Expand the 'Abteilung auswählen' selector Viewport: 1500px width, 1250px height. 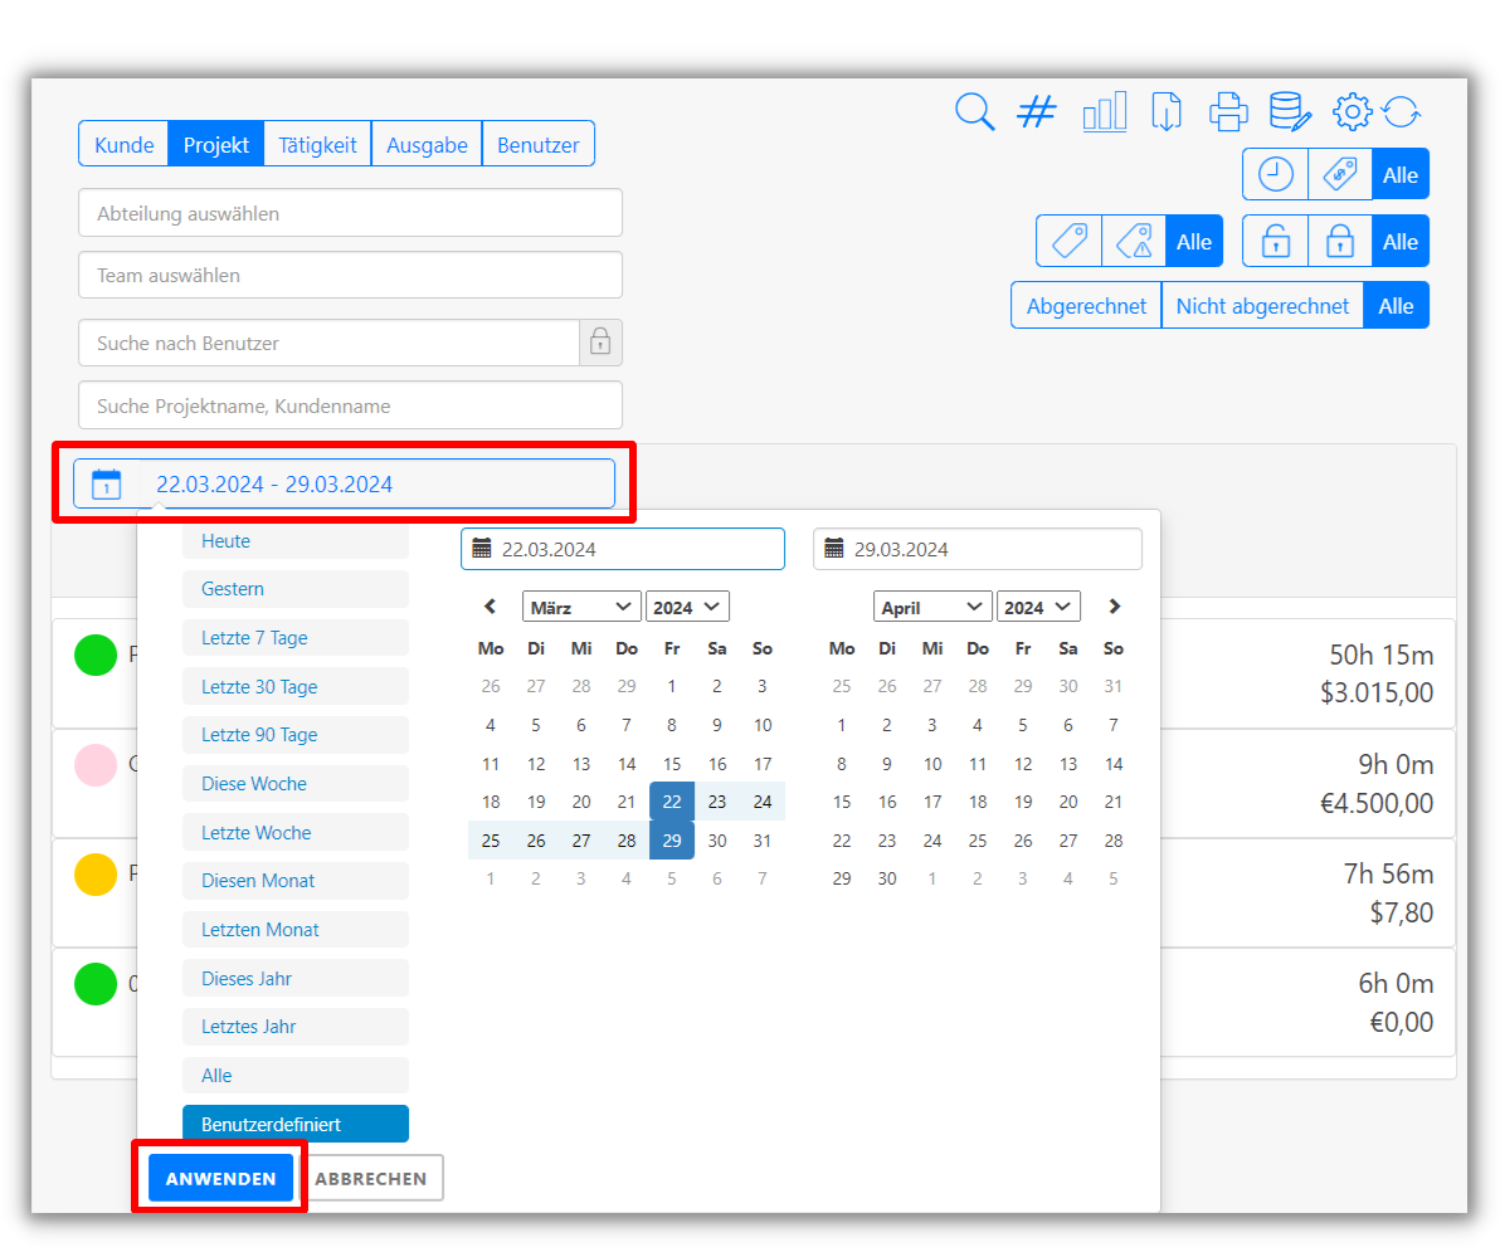350,214
